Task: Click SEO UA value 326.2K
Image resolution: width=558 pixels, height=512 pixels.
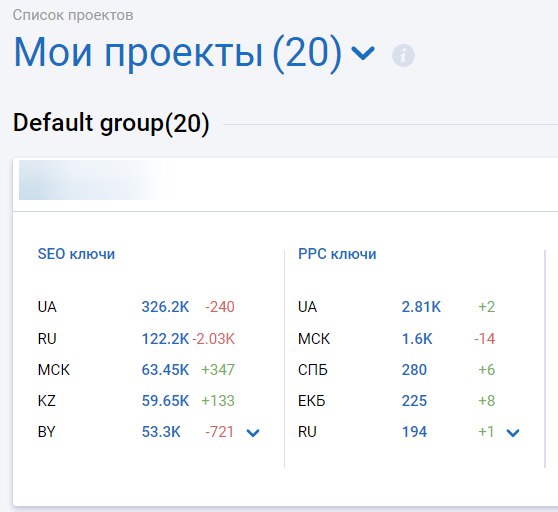Action: [165, 307]
